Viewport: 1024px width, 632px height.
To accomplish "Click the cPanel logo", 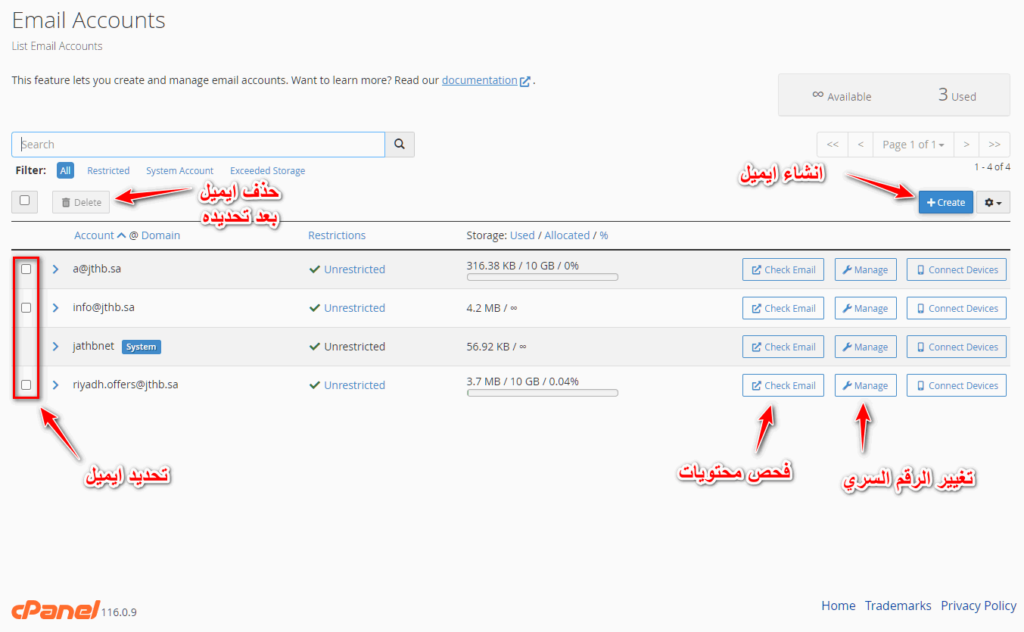I will click(55, 610).
